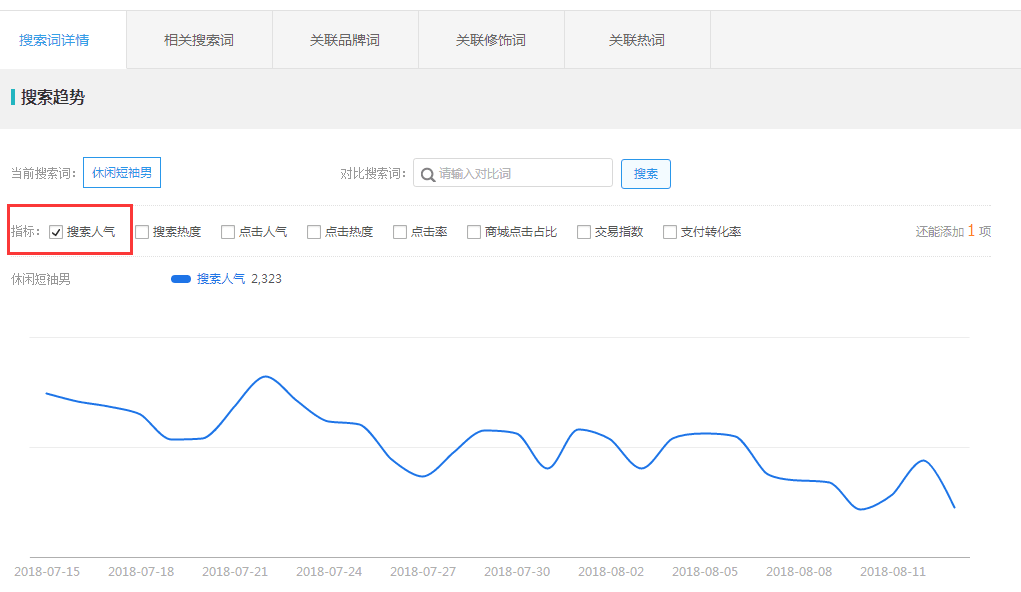Click the blue 搜索人气 legend marker
The width and height of the screenshot is (1021, 592).
coord(183,278)
